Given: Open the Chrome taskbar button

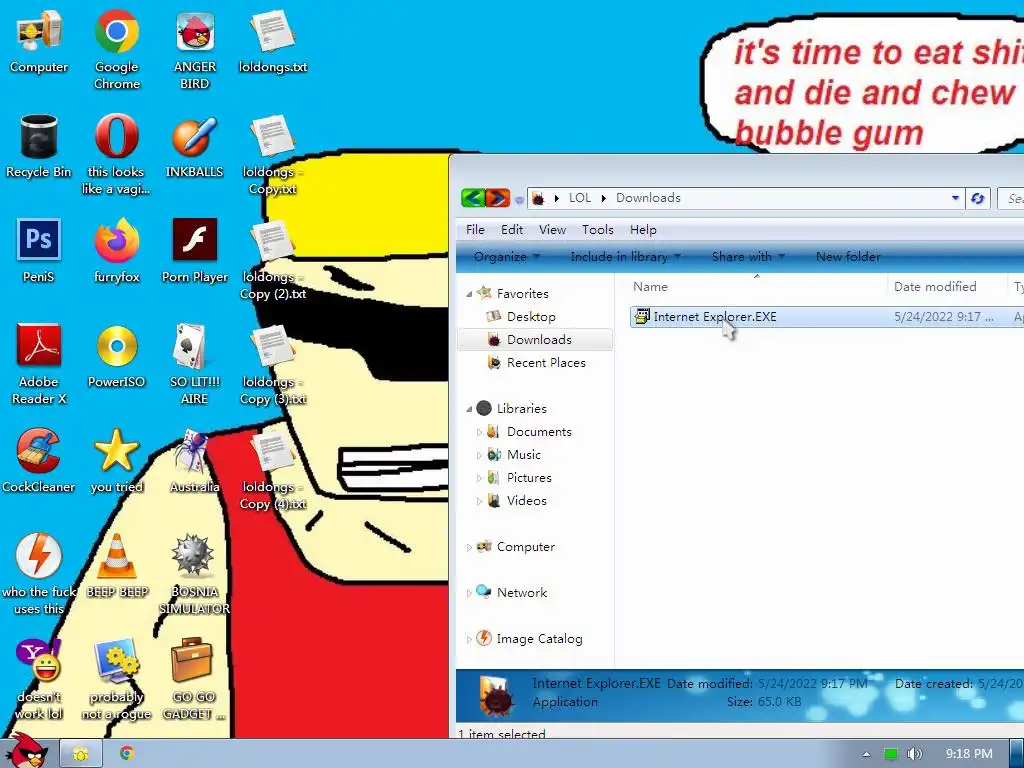Looking at the screenshot, I should pos(127,754).
